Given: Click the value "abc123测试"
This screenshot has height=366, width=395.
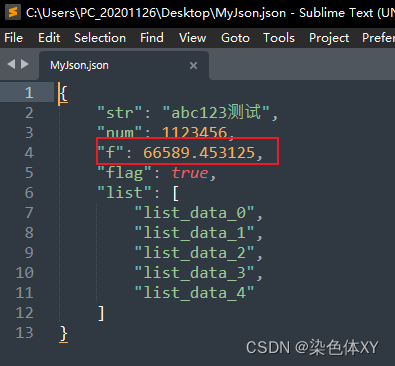Looking at the screenshot, I should coord(216,112).
